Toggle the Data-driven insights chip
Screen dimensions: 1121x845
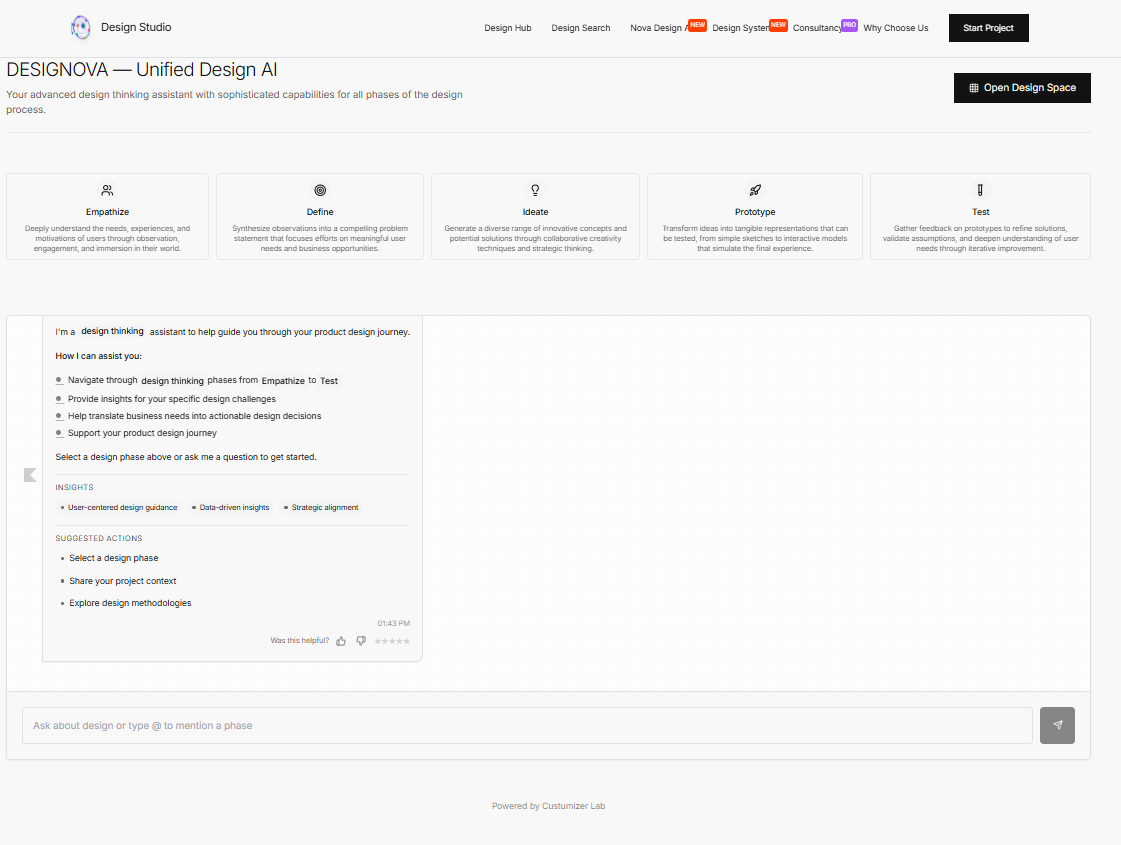[232, 507]
